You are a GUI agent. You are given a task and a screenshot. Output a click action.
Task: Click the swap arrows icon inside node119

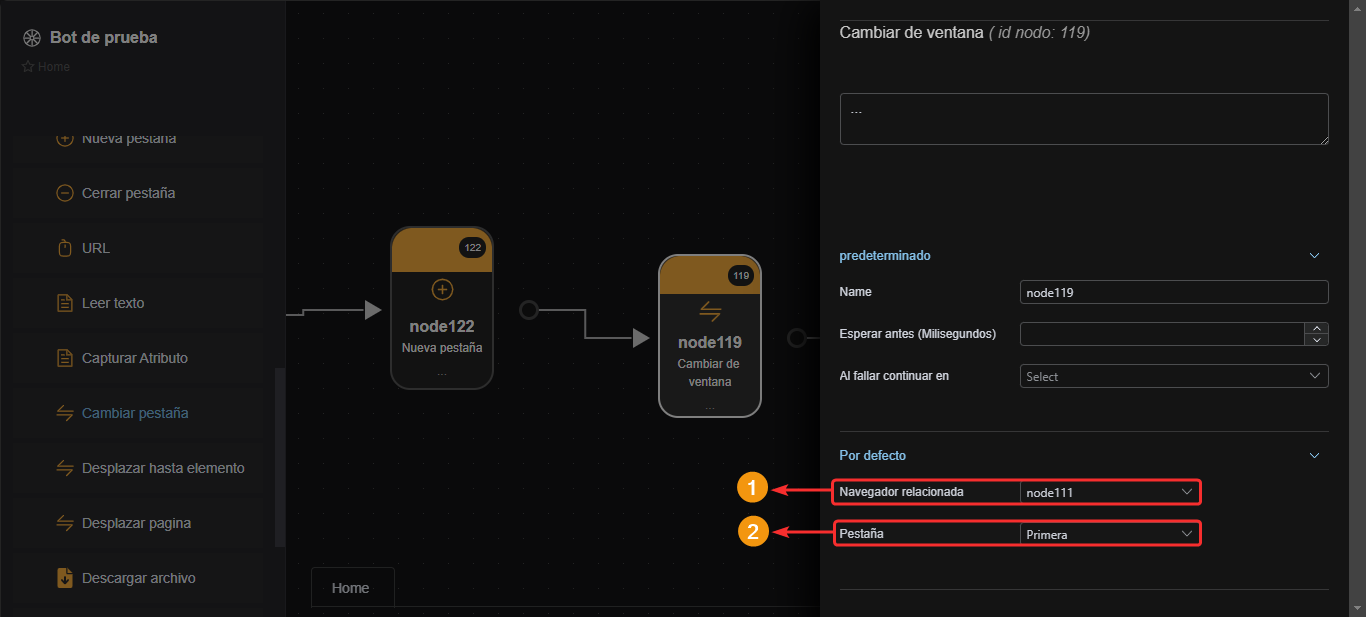pos(710,311)
